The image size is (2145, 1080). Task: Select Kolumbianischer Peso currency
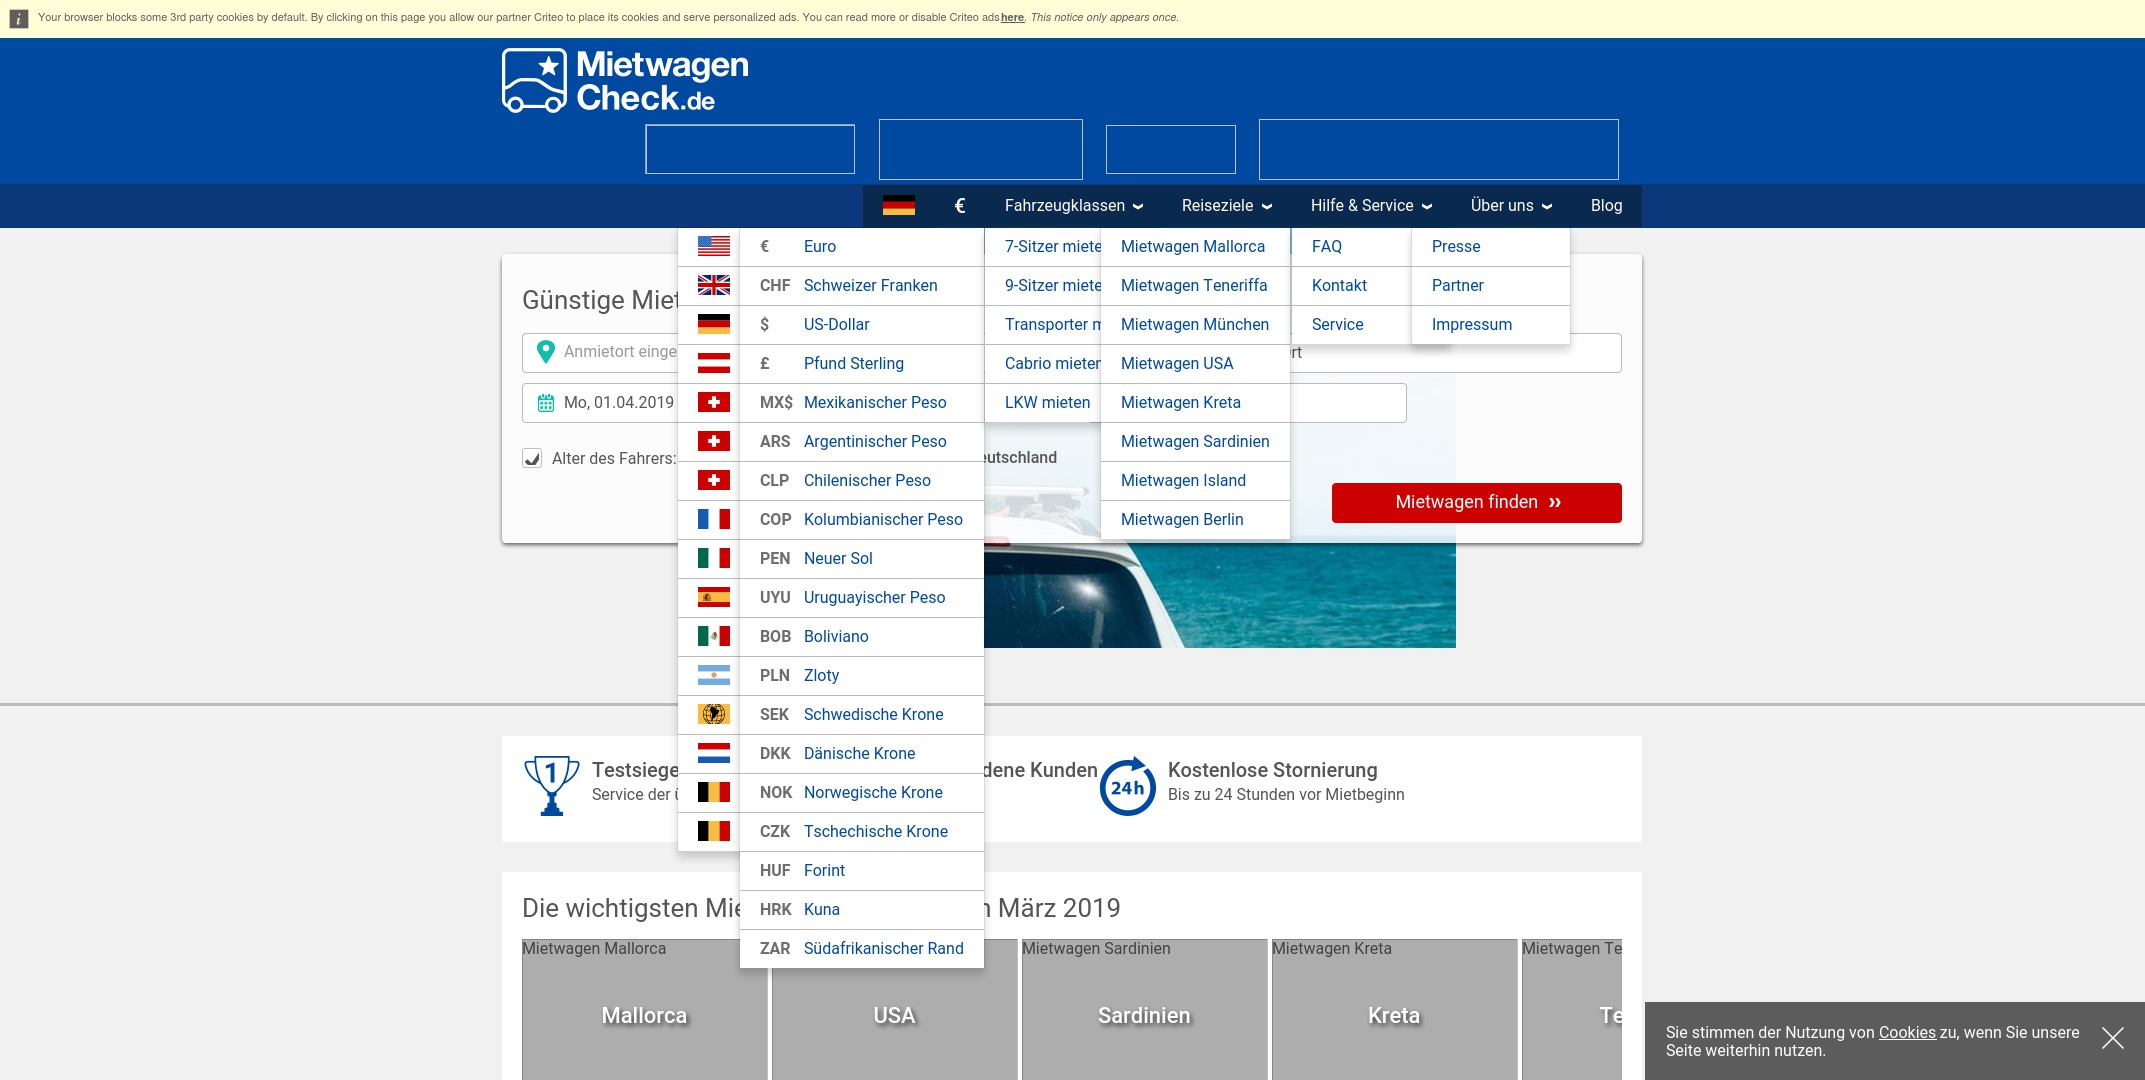coord(861,519)
